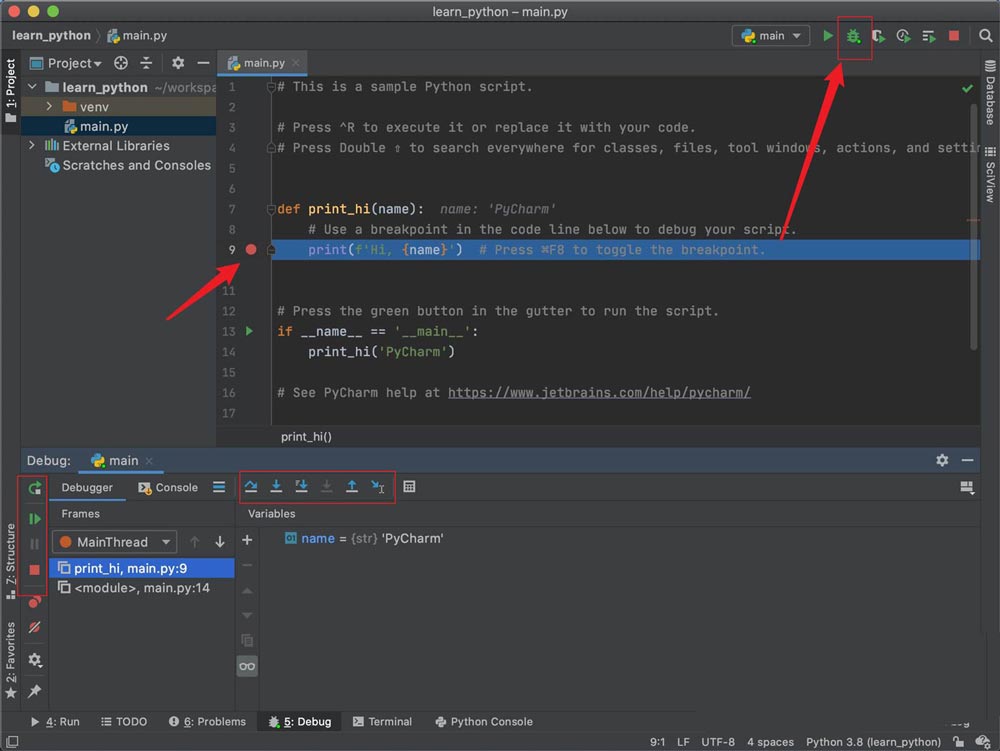Toggle watches in Variables view

247,666
